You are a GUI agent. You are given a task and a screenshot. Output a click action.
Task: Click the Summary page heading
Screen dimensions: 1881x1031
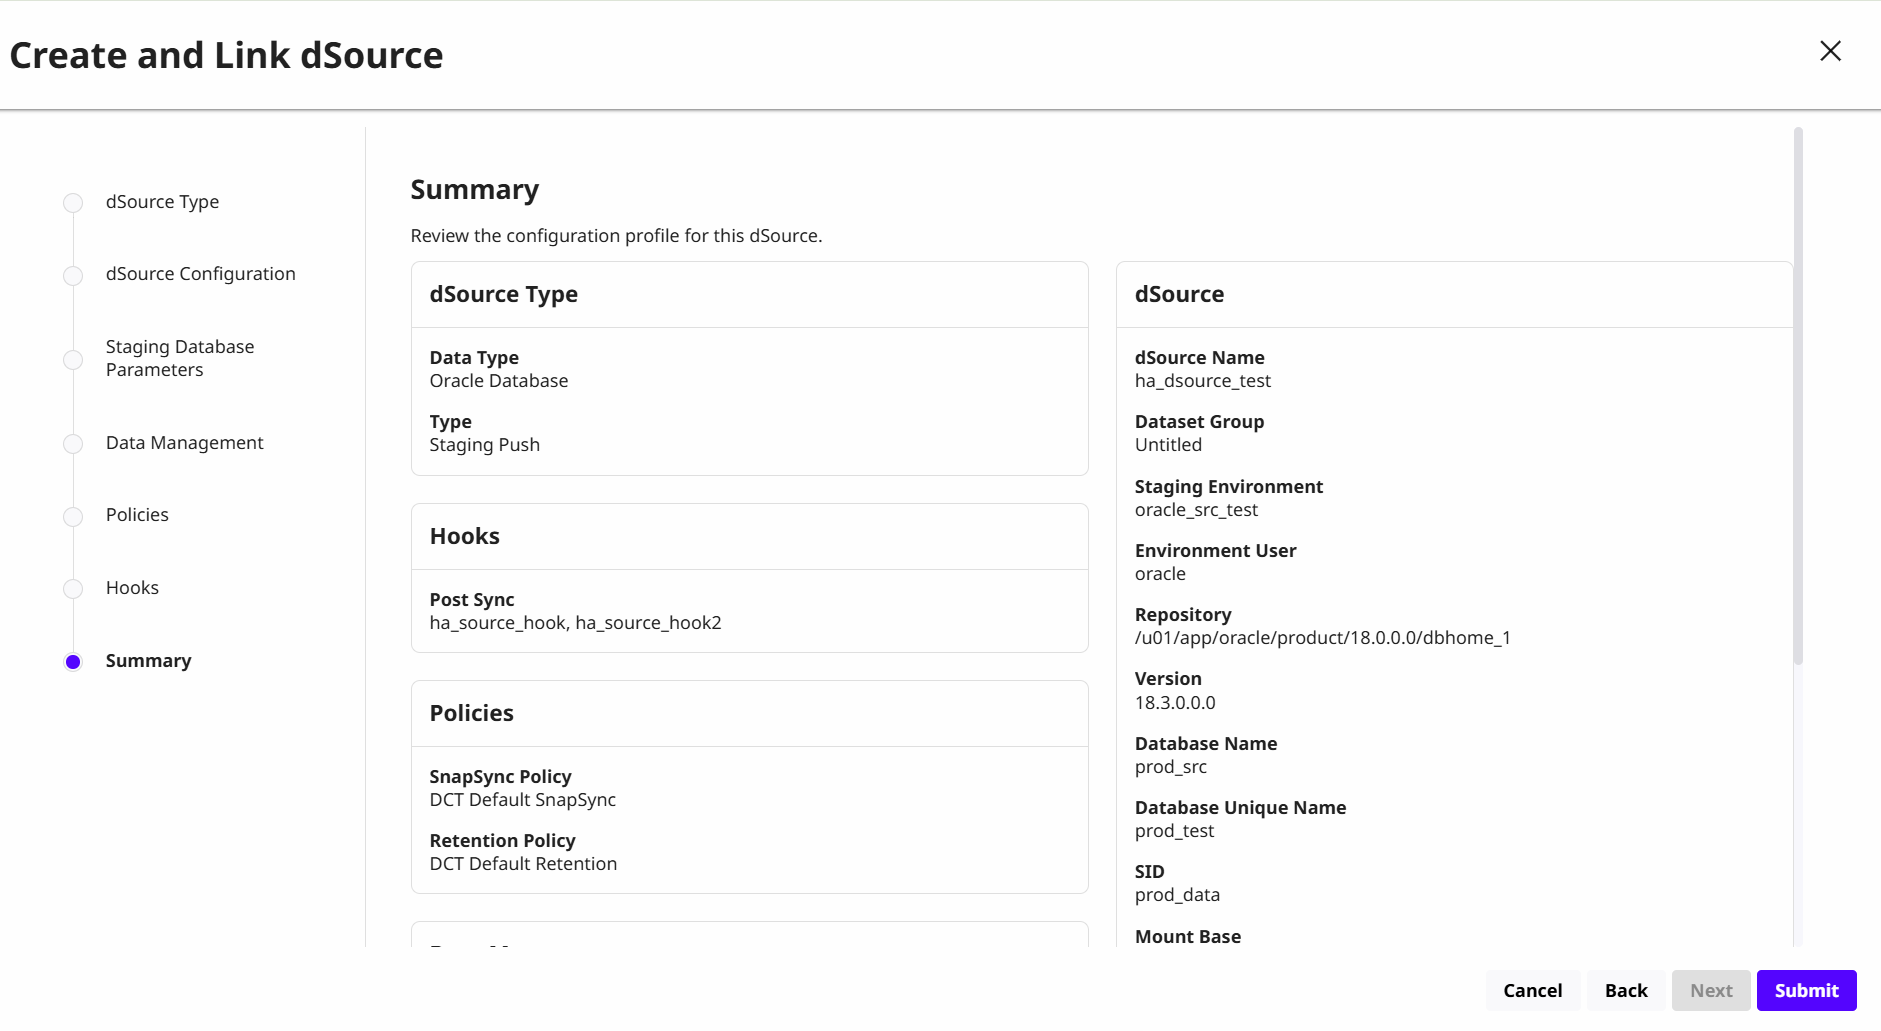click(x=474, y=189)
